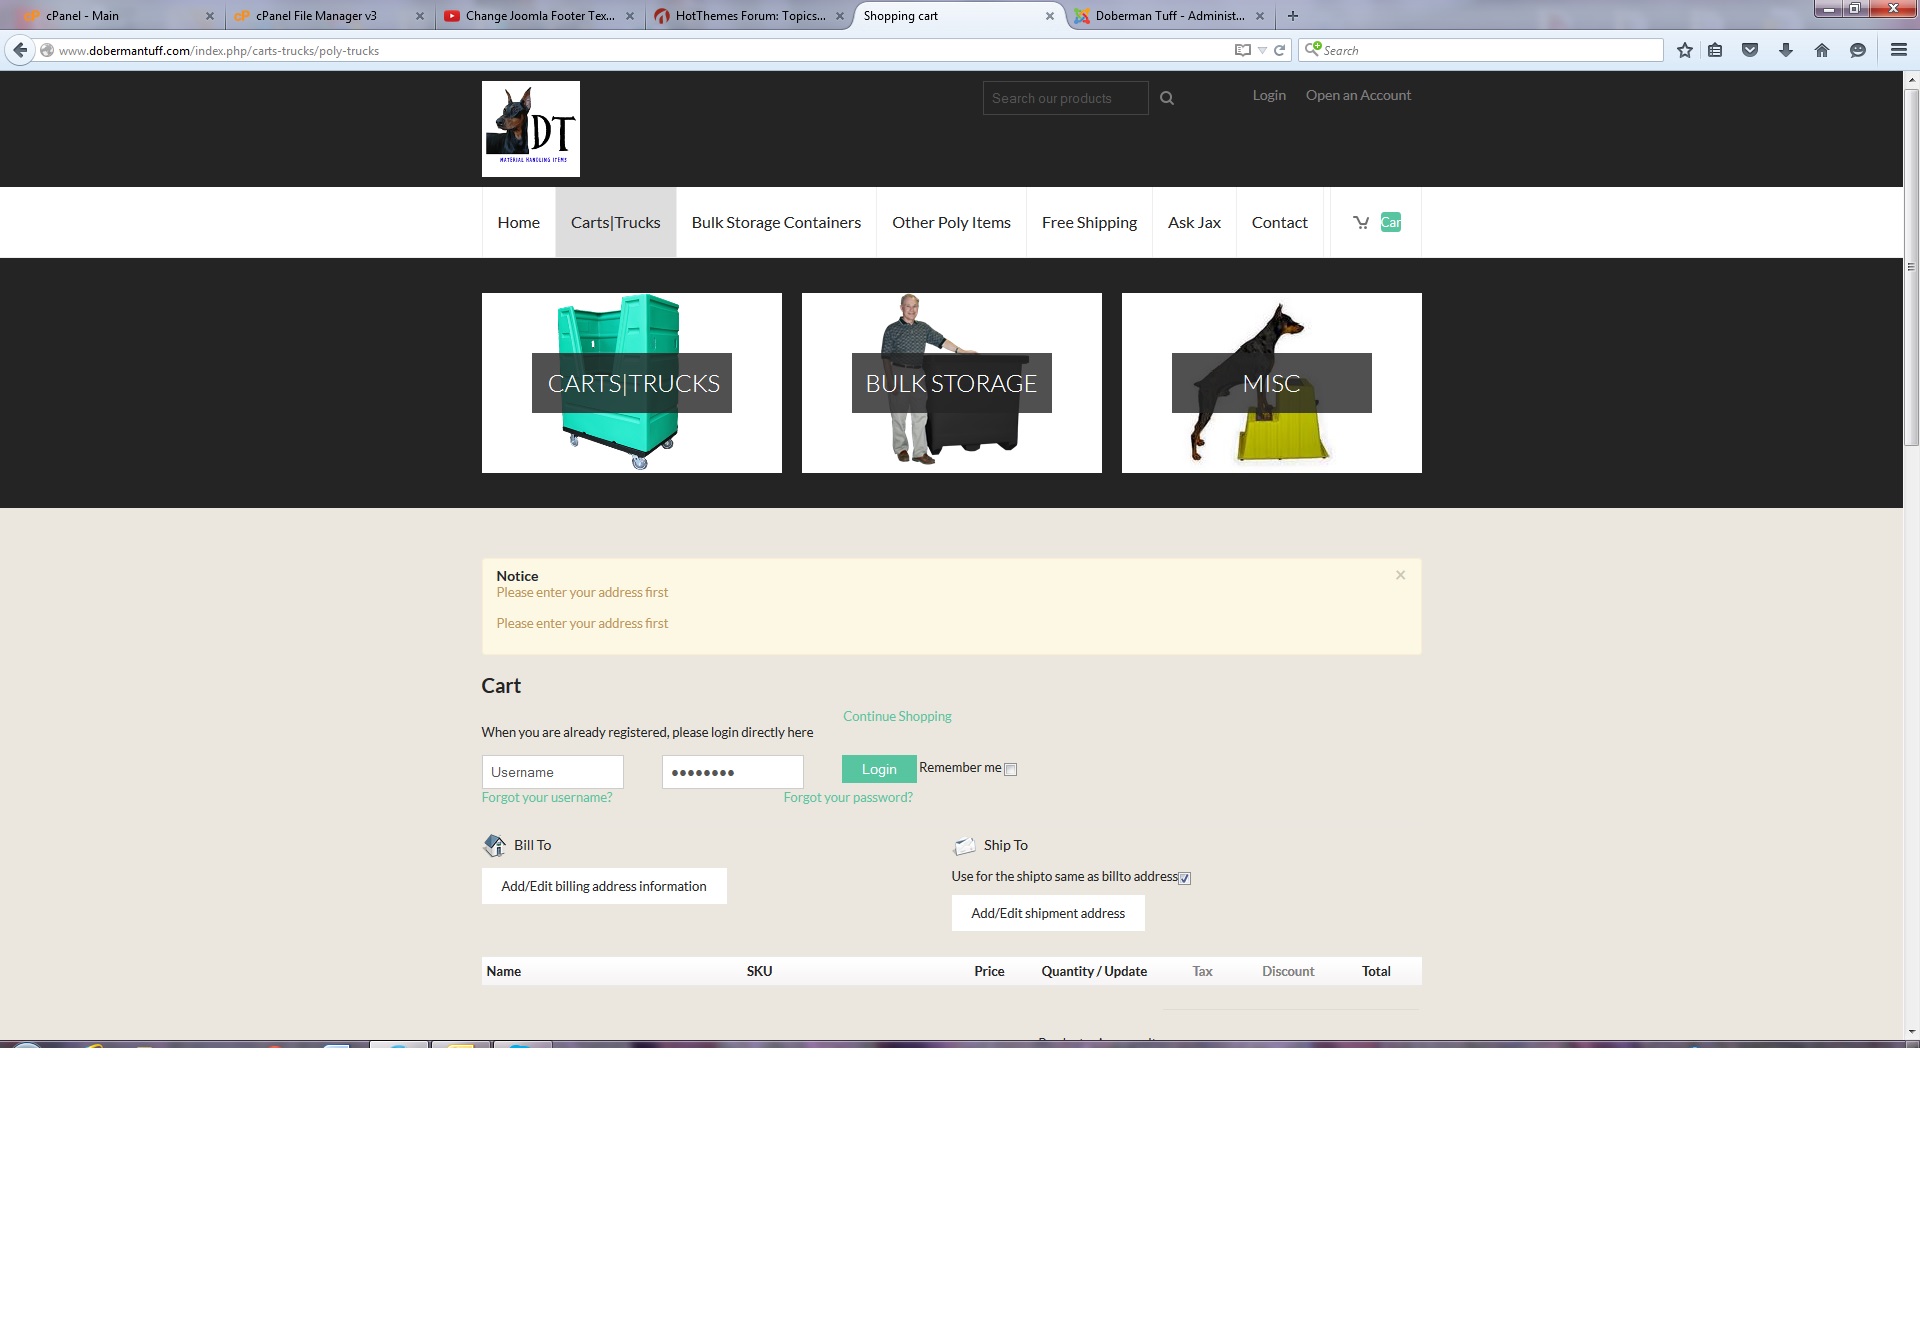Open the MISC category thumbnail
The image size is (1920, 1344).
[x=1272, y=383]
